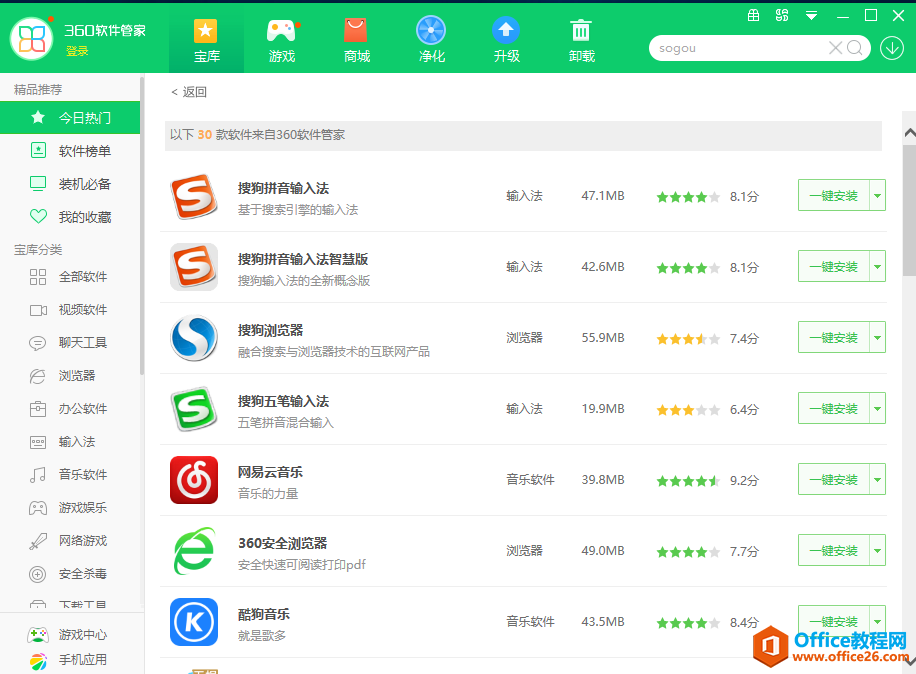Click the skin/theme icon in title bar
The width and height of the screenshot is (916, 674).
tap(782, 16)
